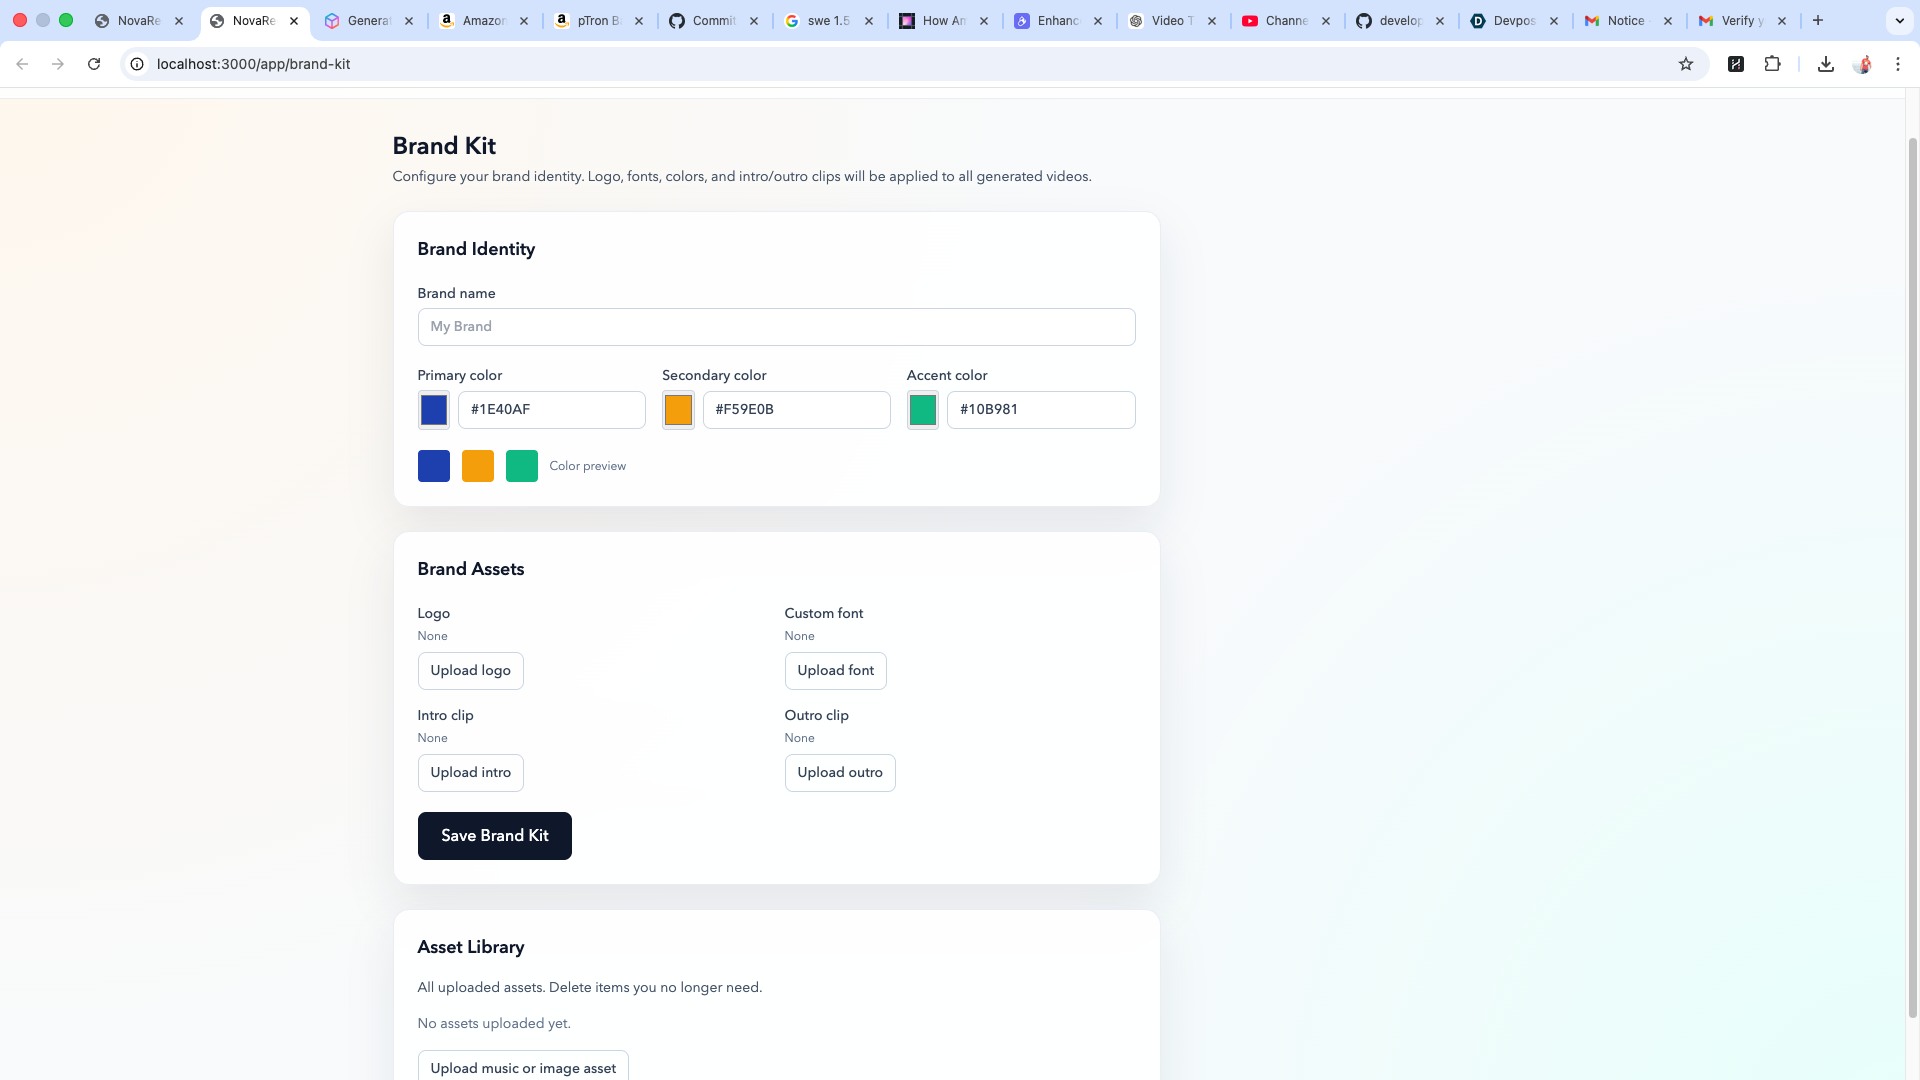Click the Upload logo button
Image resolution: width=1920 pixels, height=1080 pixels.
click(470, 671)
